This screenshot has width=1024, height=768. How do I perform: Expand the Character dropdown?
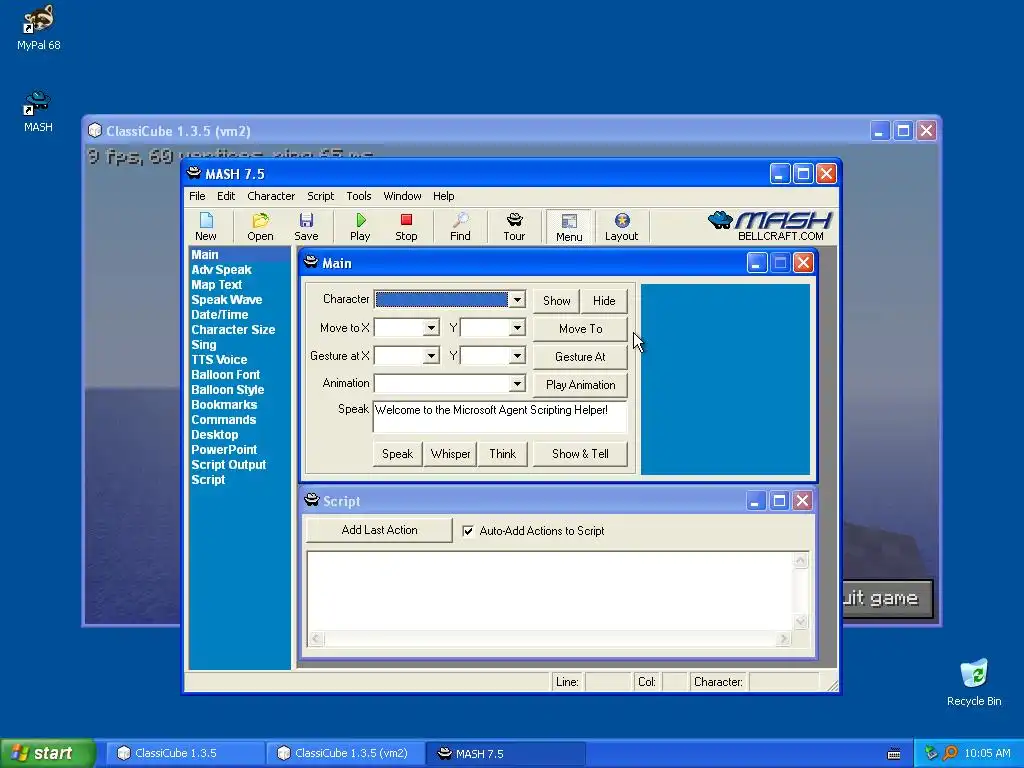click(517, 300)
